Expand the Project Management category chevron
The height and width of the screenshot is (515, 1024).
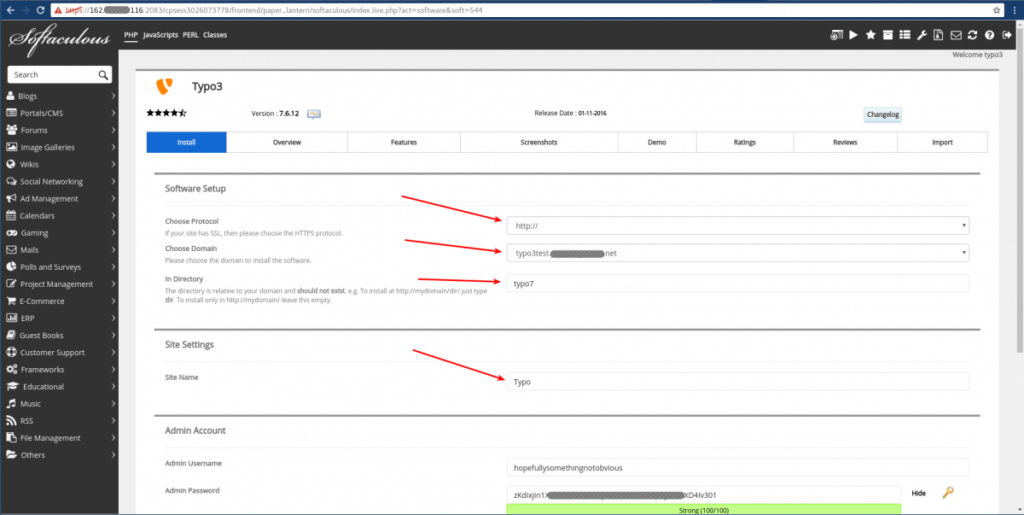pos(113,284)
